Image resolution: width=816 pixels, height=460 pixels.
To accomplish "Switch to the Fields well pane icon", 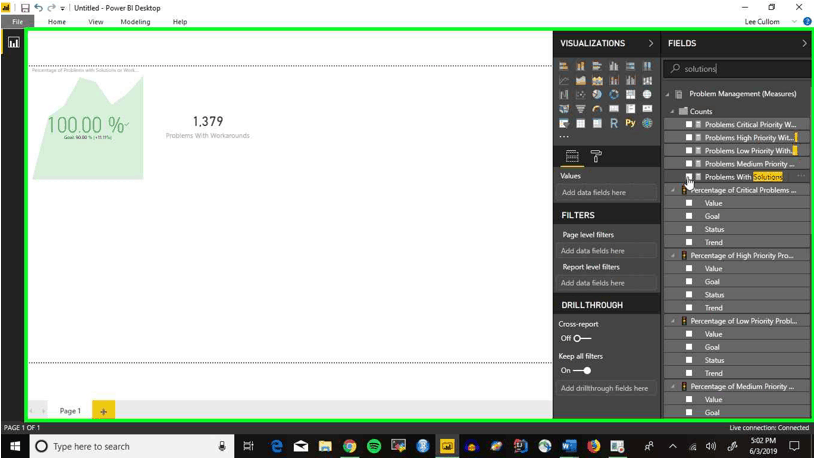I will point(572,156).
